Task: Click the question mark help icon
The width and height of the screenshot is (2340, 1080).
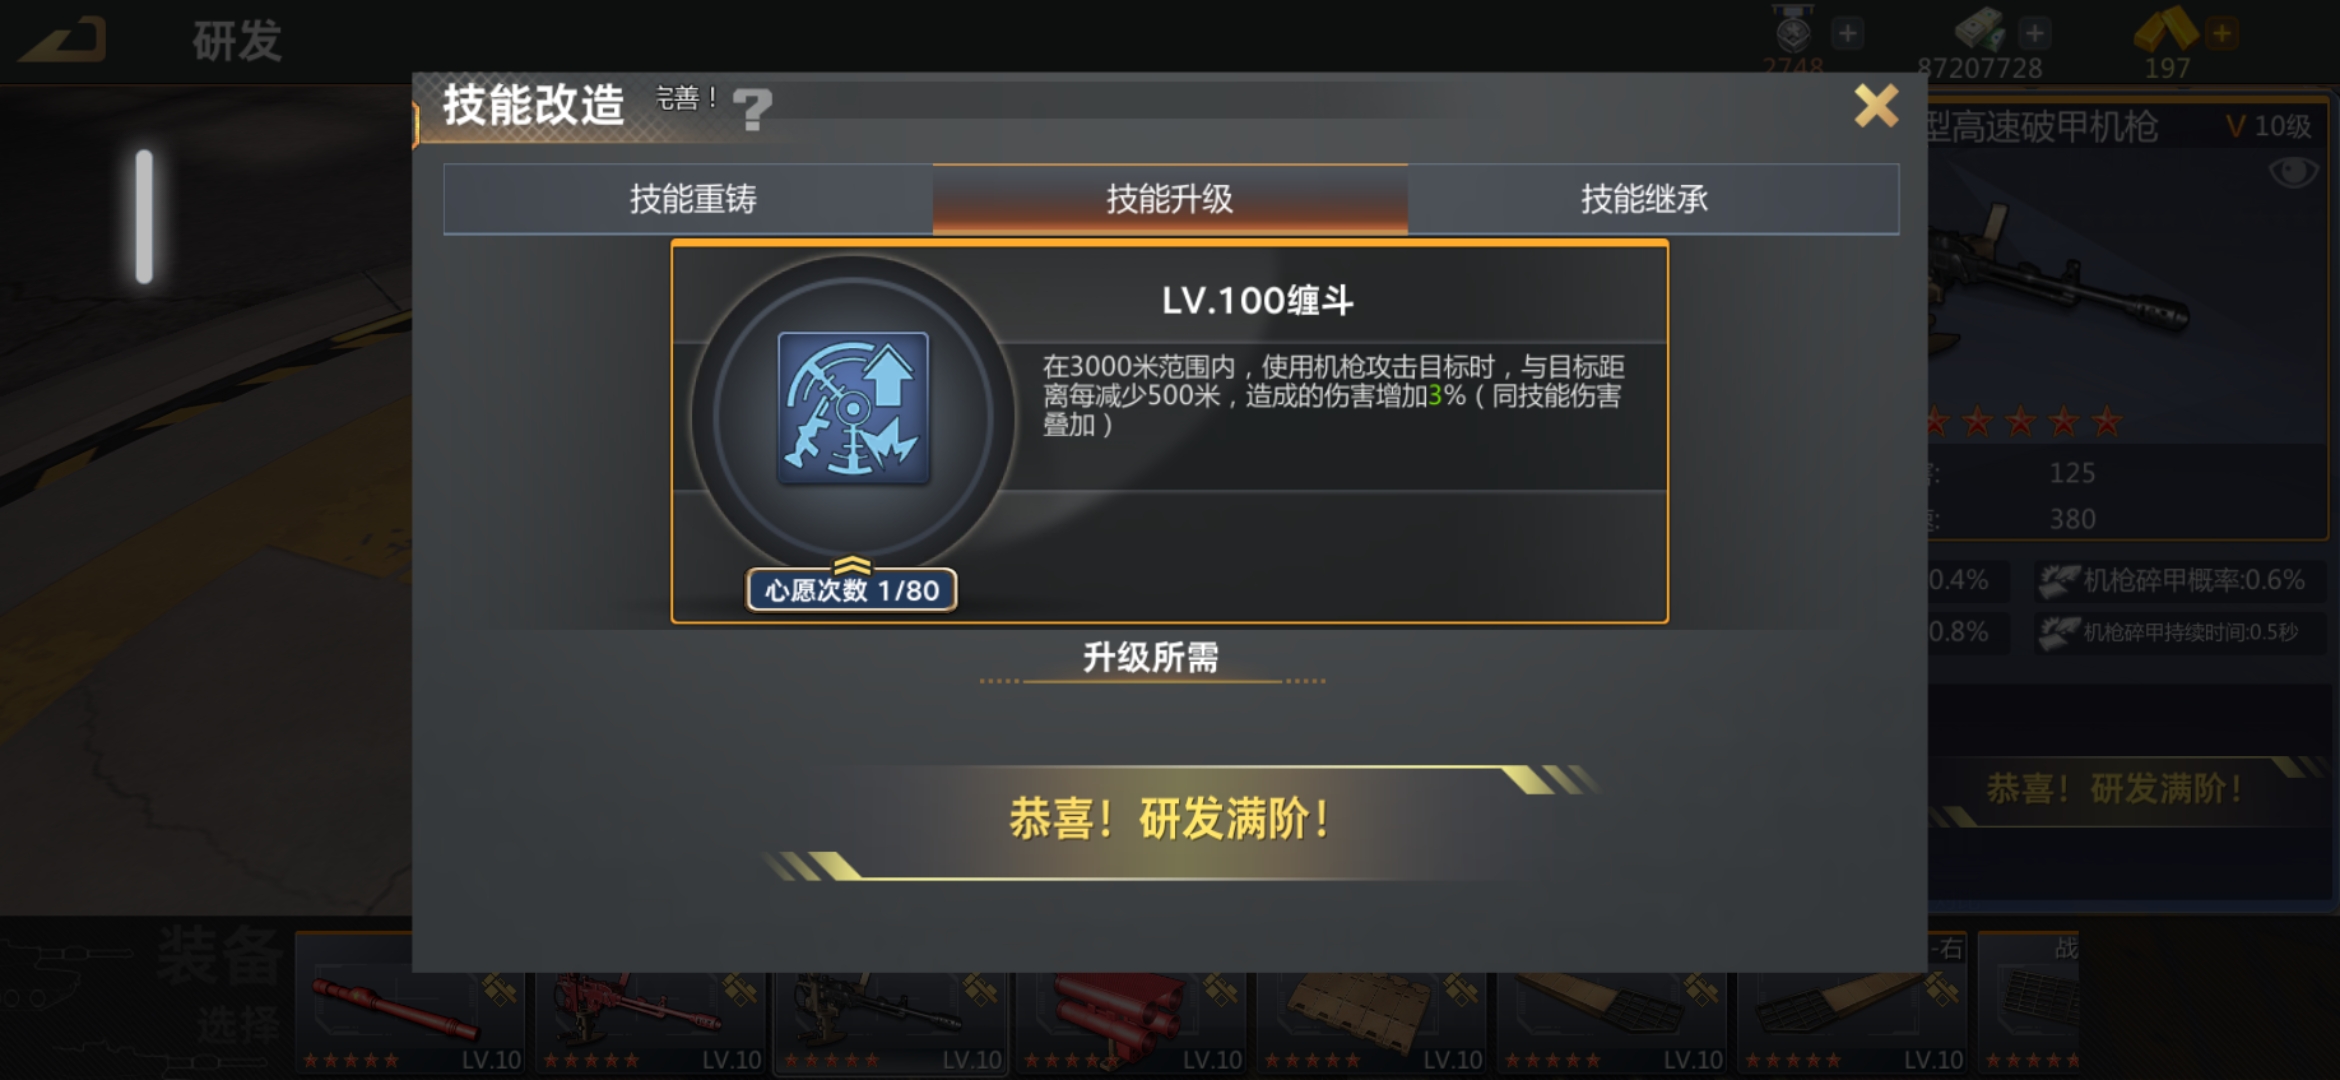Action: pos(752,109)
